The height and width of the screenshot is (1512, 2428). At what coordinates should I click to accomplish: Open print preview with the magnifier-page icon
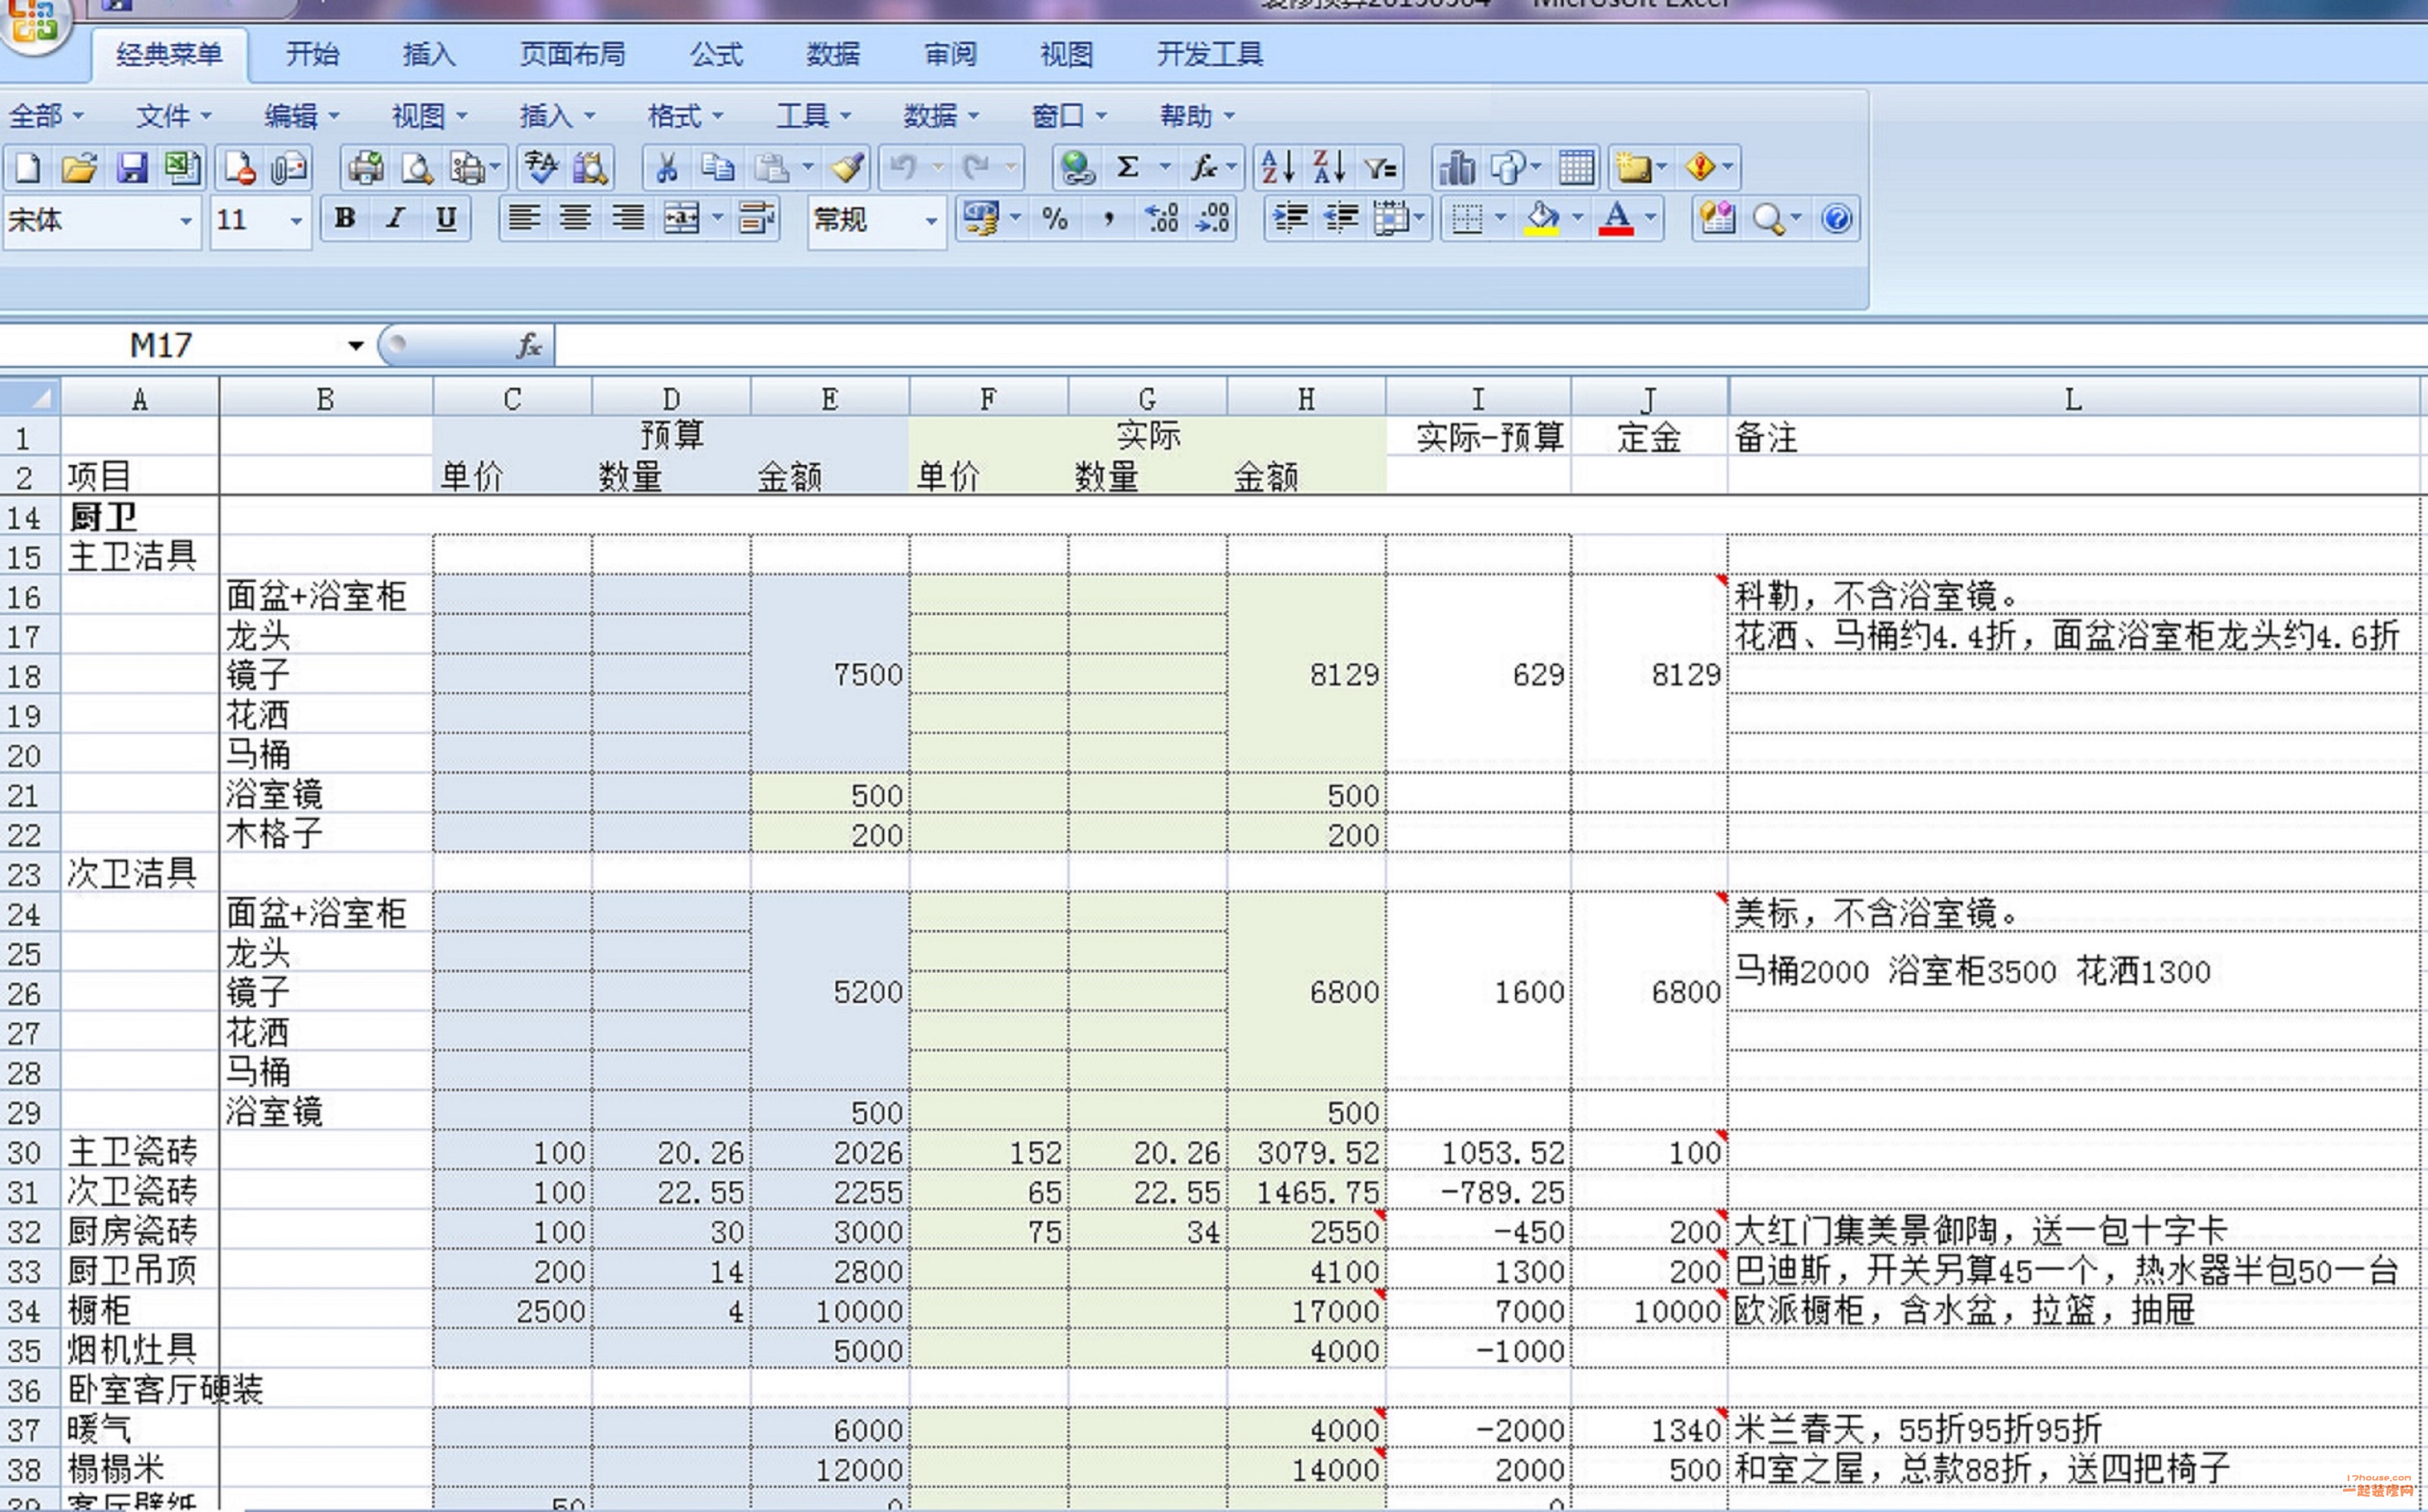[x=416, y=167]
